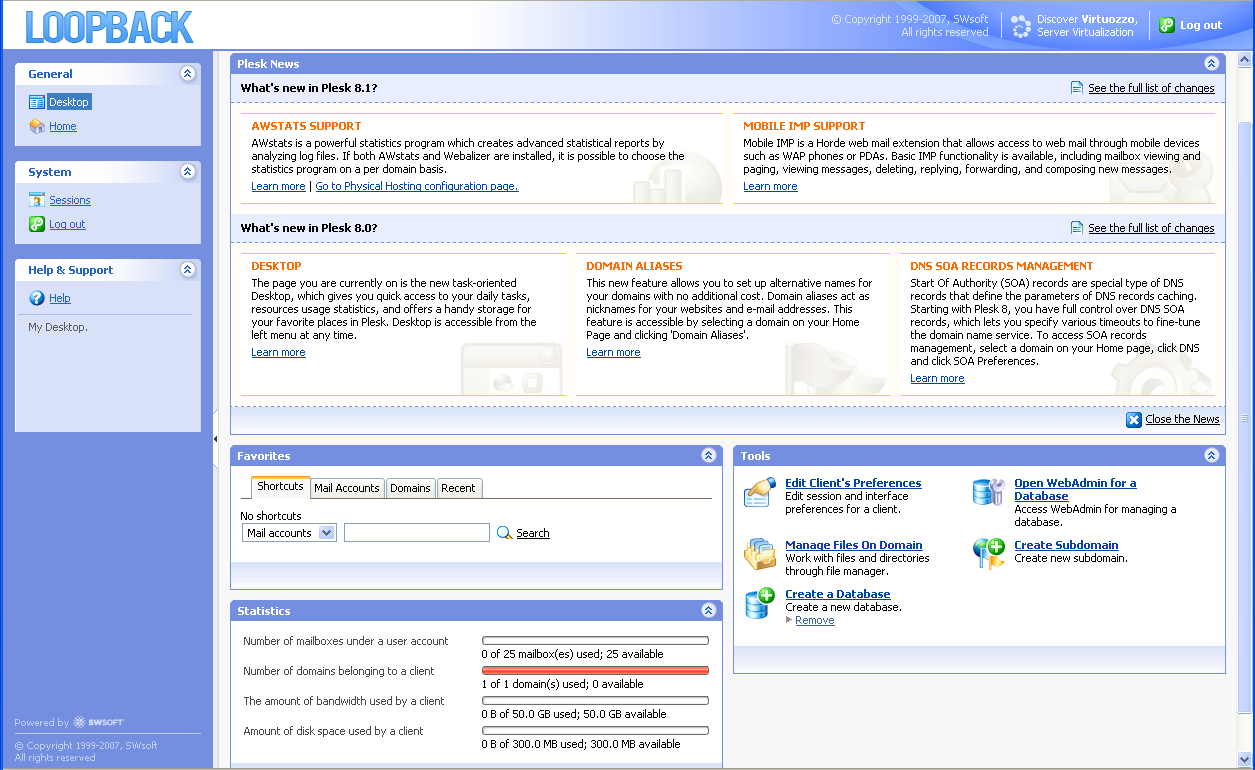Click the Edit Client's Preferences icon
The width and height of the screenshot is (1255, 770).
(x=760, y=492)
